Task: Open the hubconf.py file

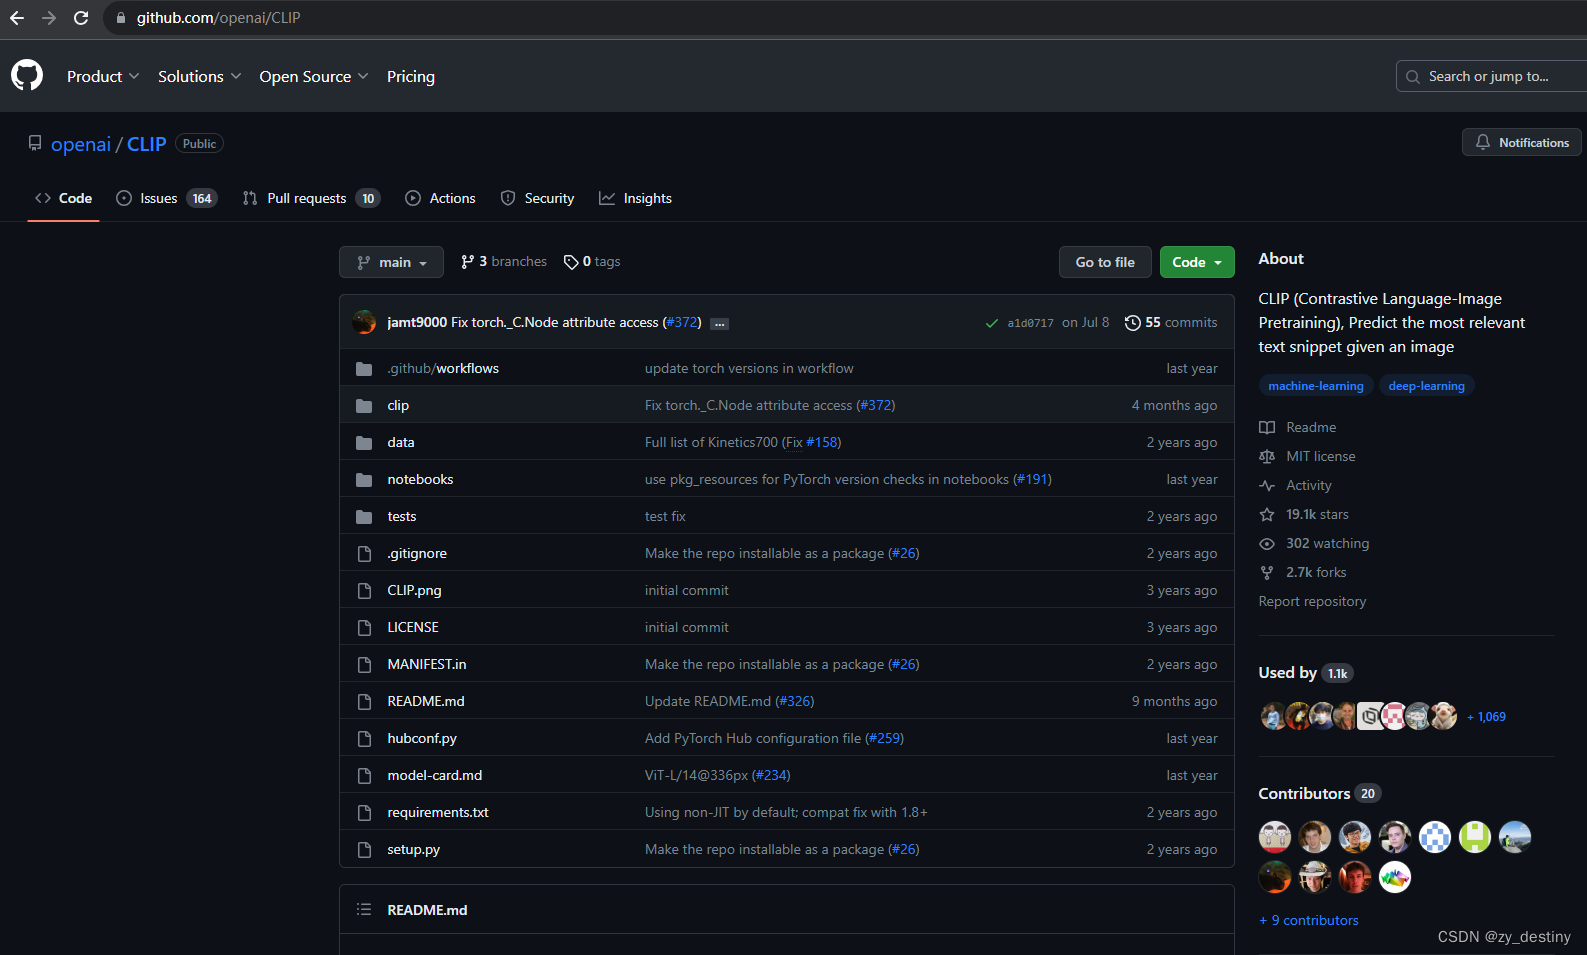Action: click(x=422, y=738)
